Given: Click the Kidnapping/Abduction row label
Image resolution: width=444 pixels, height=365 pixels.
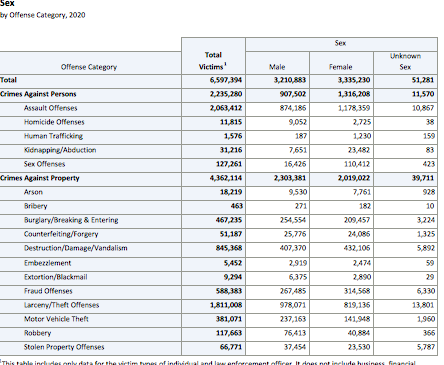Looking at the screenshot, I should point(60,150).
